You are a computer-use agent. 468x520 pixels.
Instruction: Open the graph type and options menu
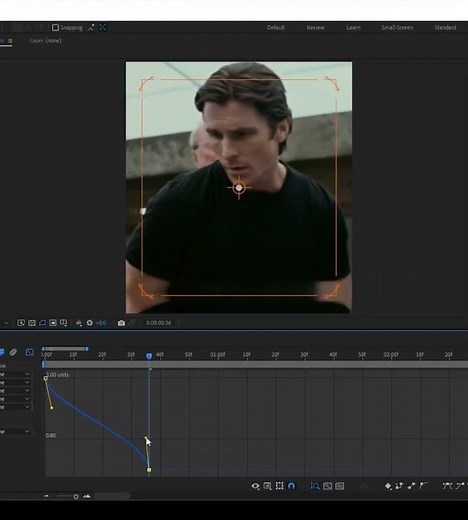[267, 486]
